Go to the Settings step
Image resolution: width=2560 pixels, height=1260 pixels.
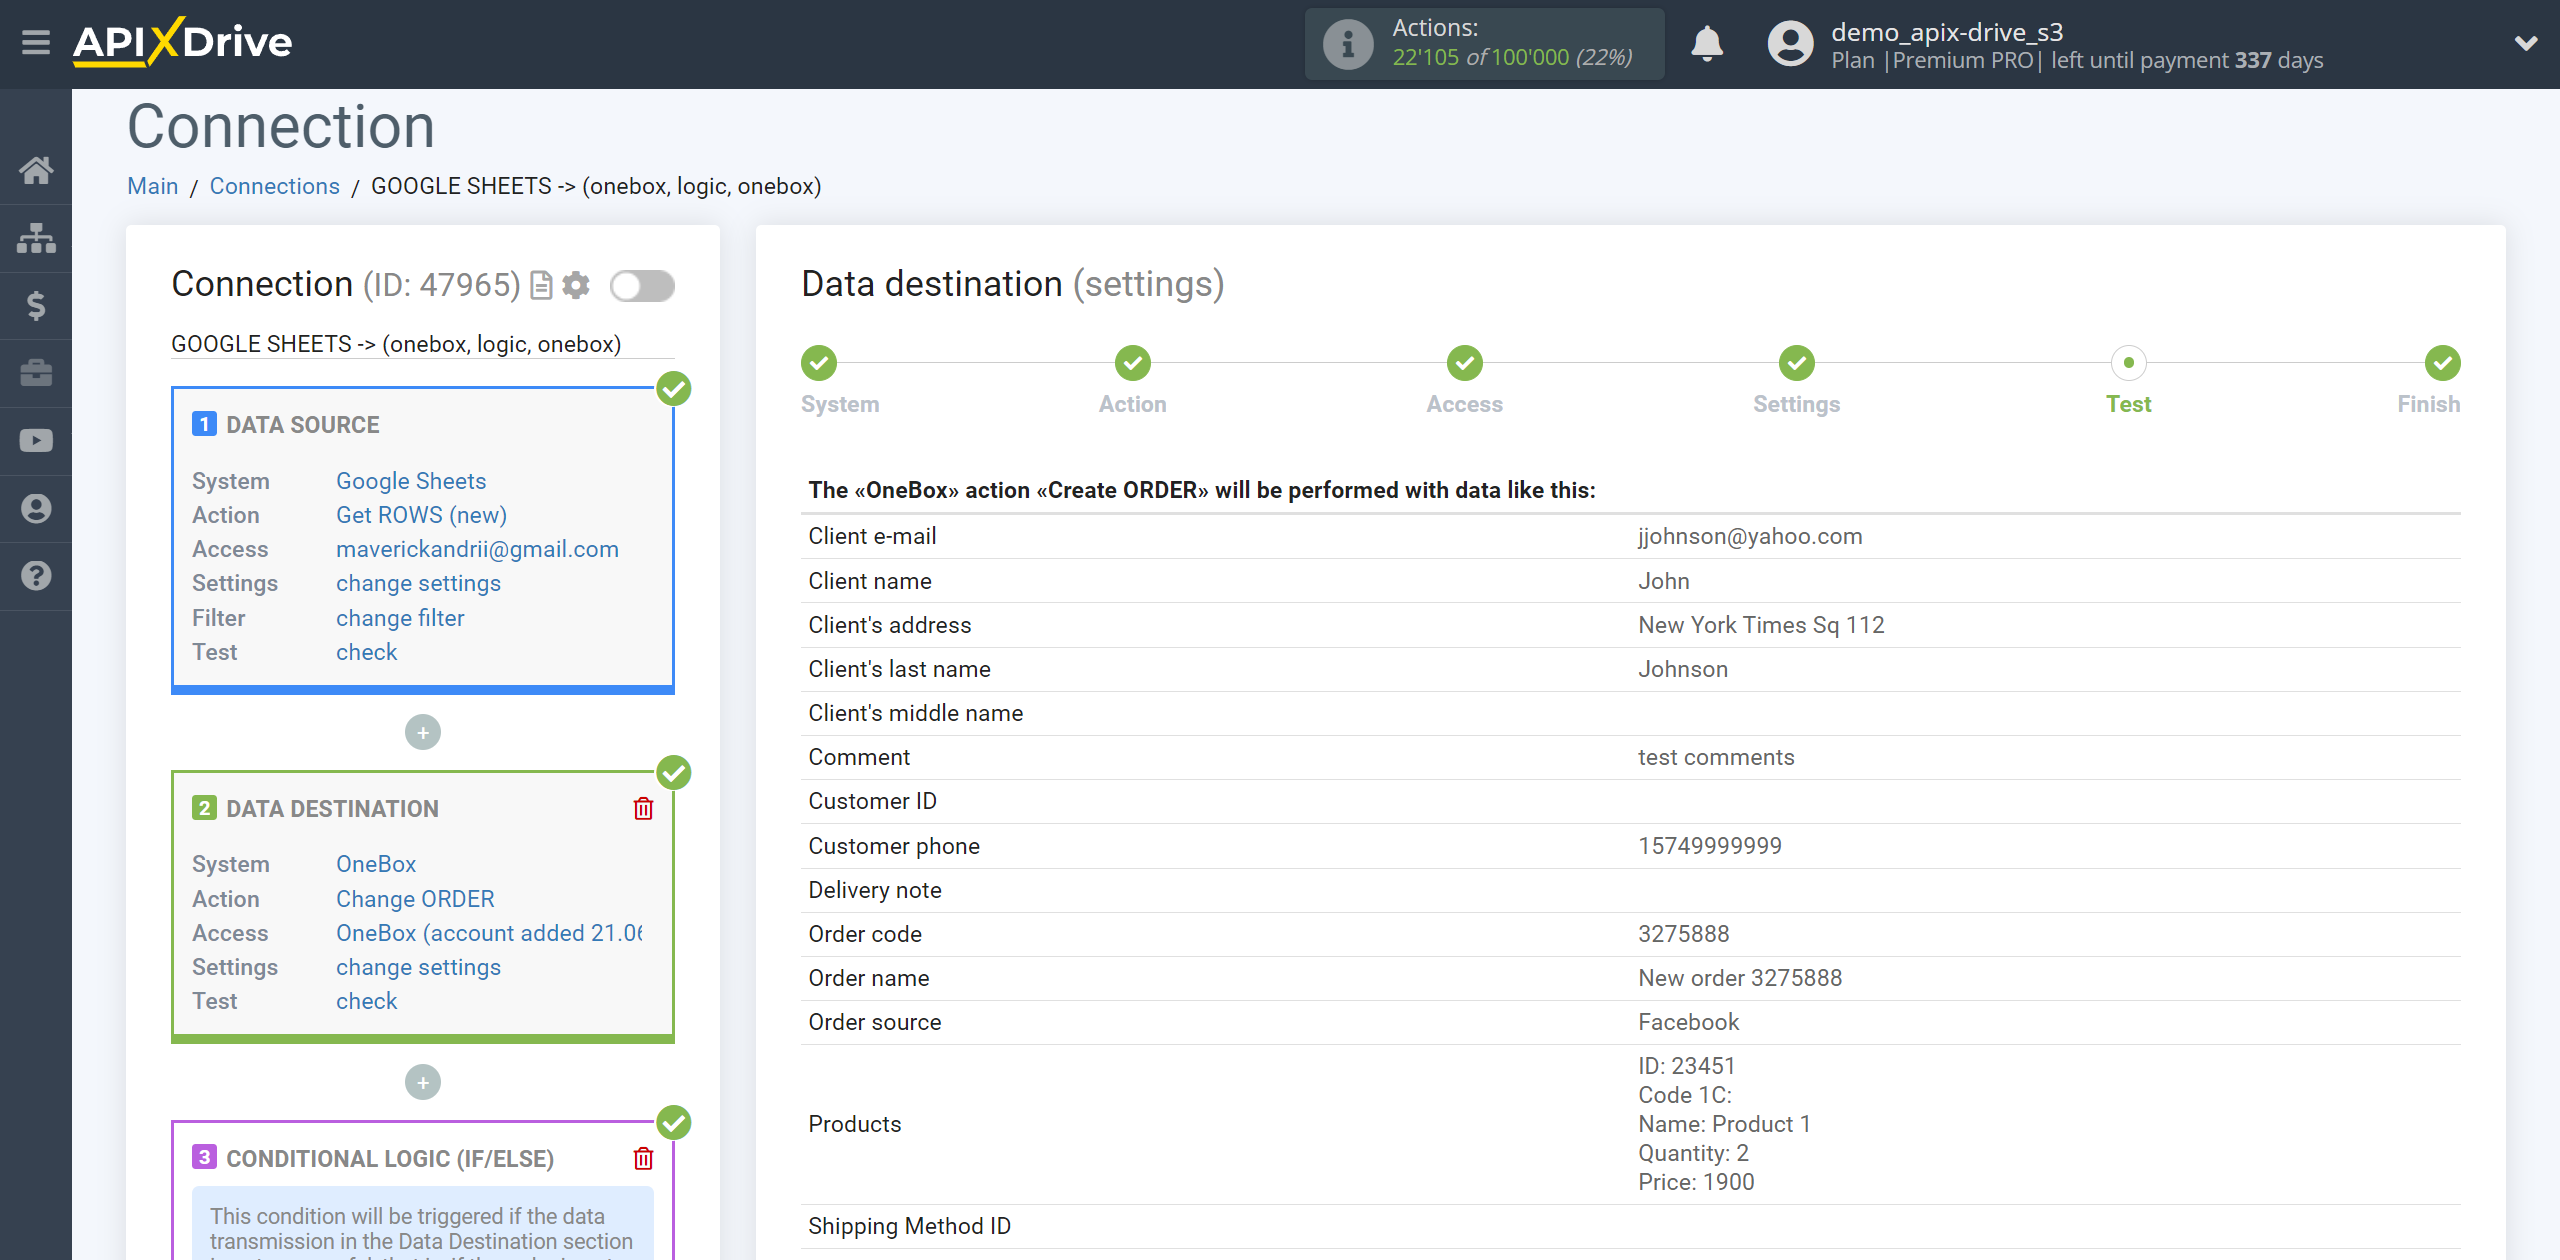click(x=1797, y=363)
